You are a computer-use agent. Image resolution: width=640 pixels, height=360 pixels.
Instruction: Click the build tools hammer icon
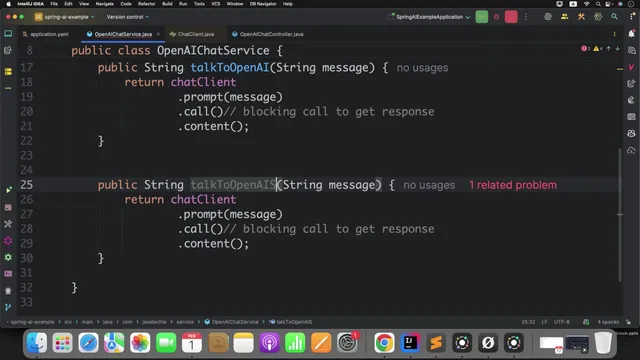pyautogui.click(x=581, y=17)
